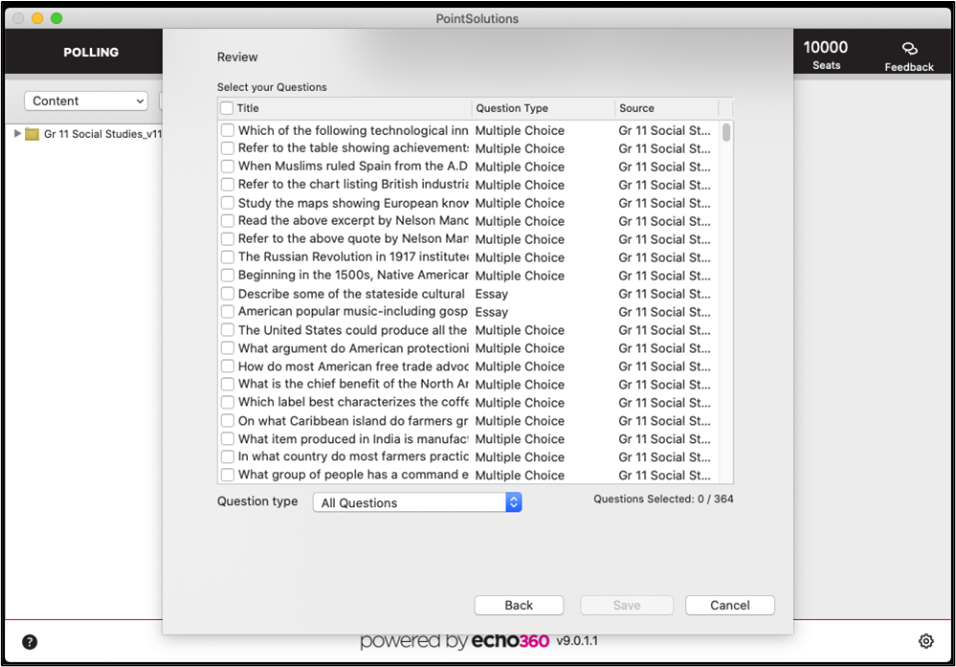Screen dimensions: 956x667
Task: Check 'What item produced in India' question
Action: pos(227,438)
